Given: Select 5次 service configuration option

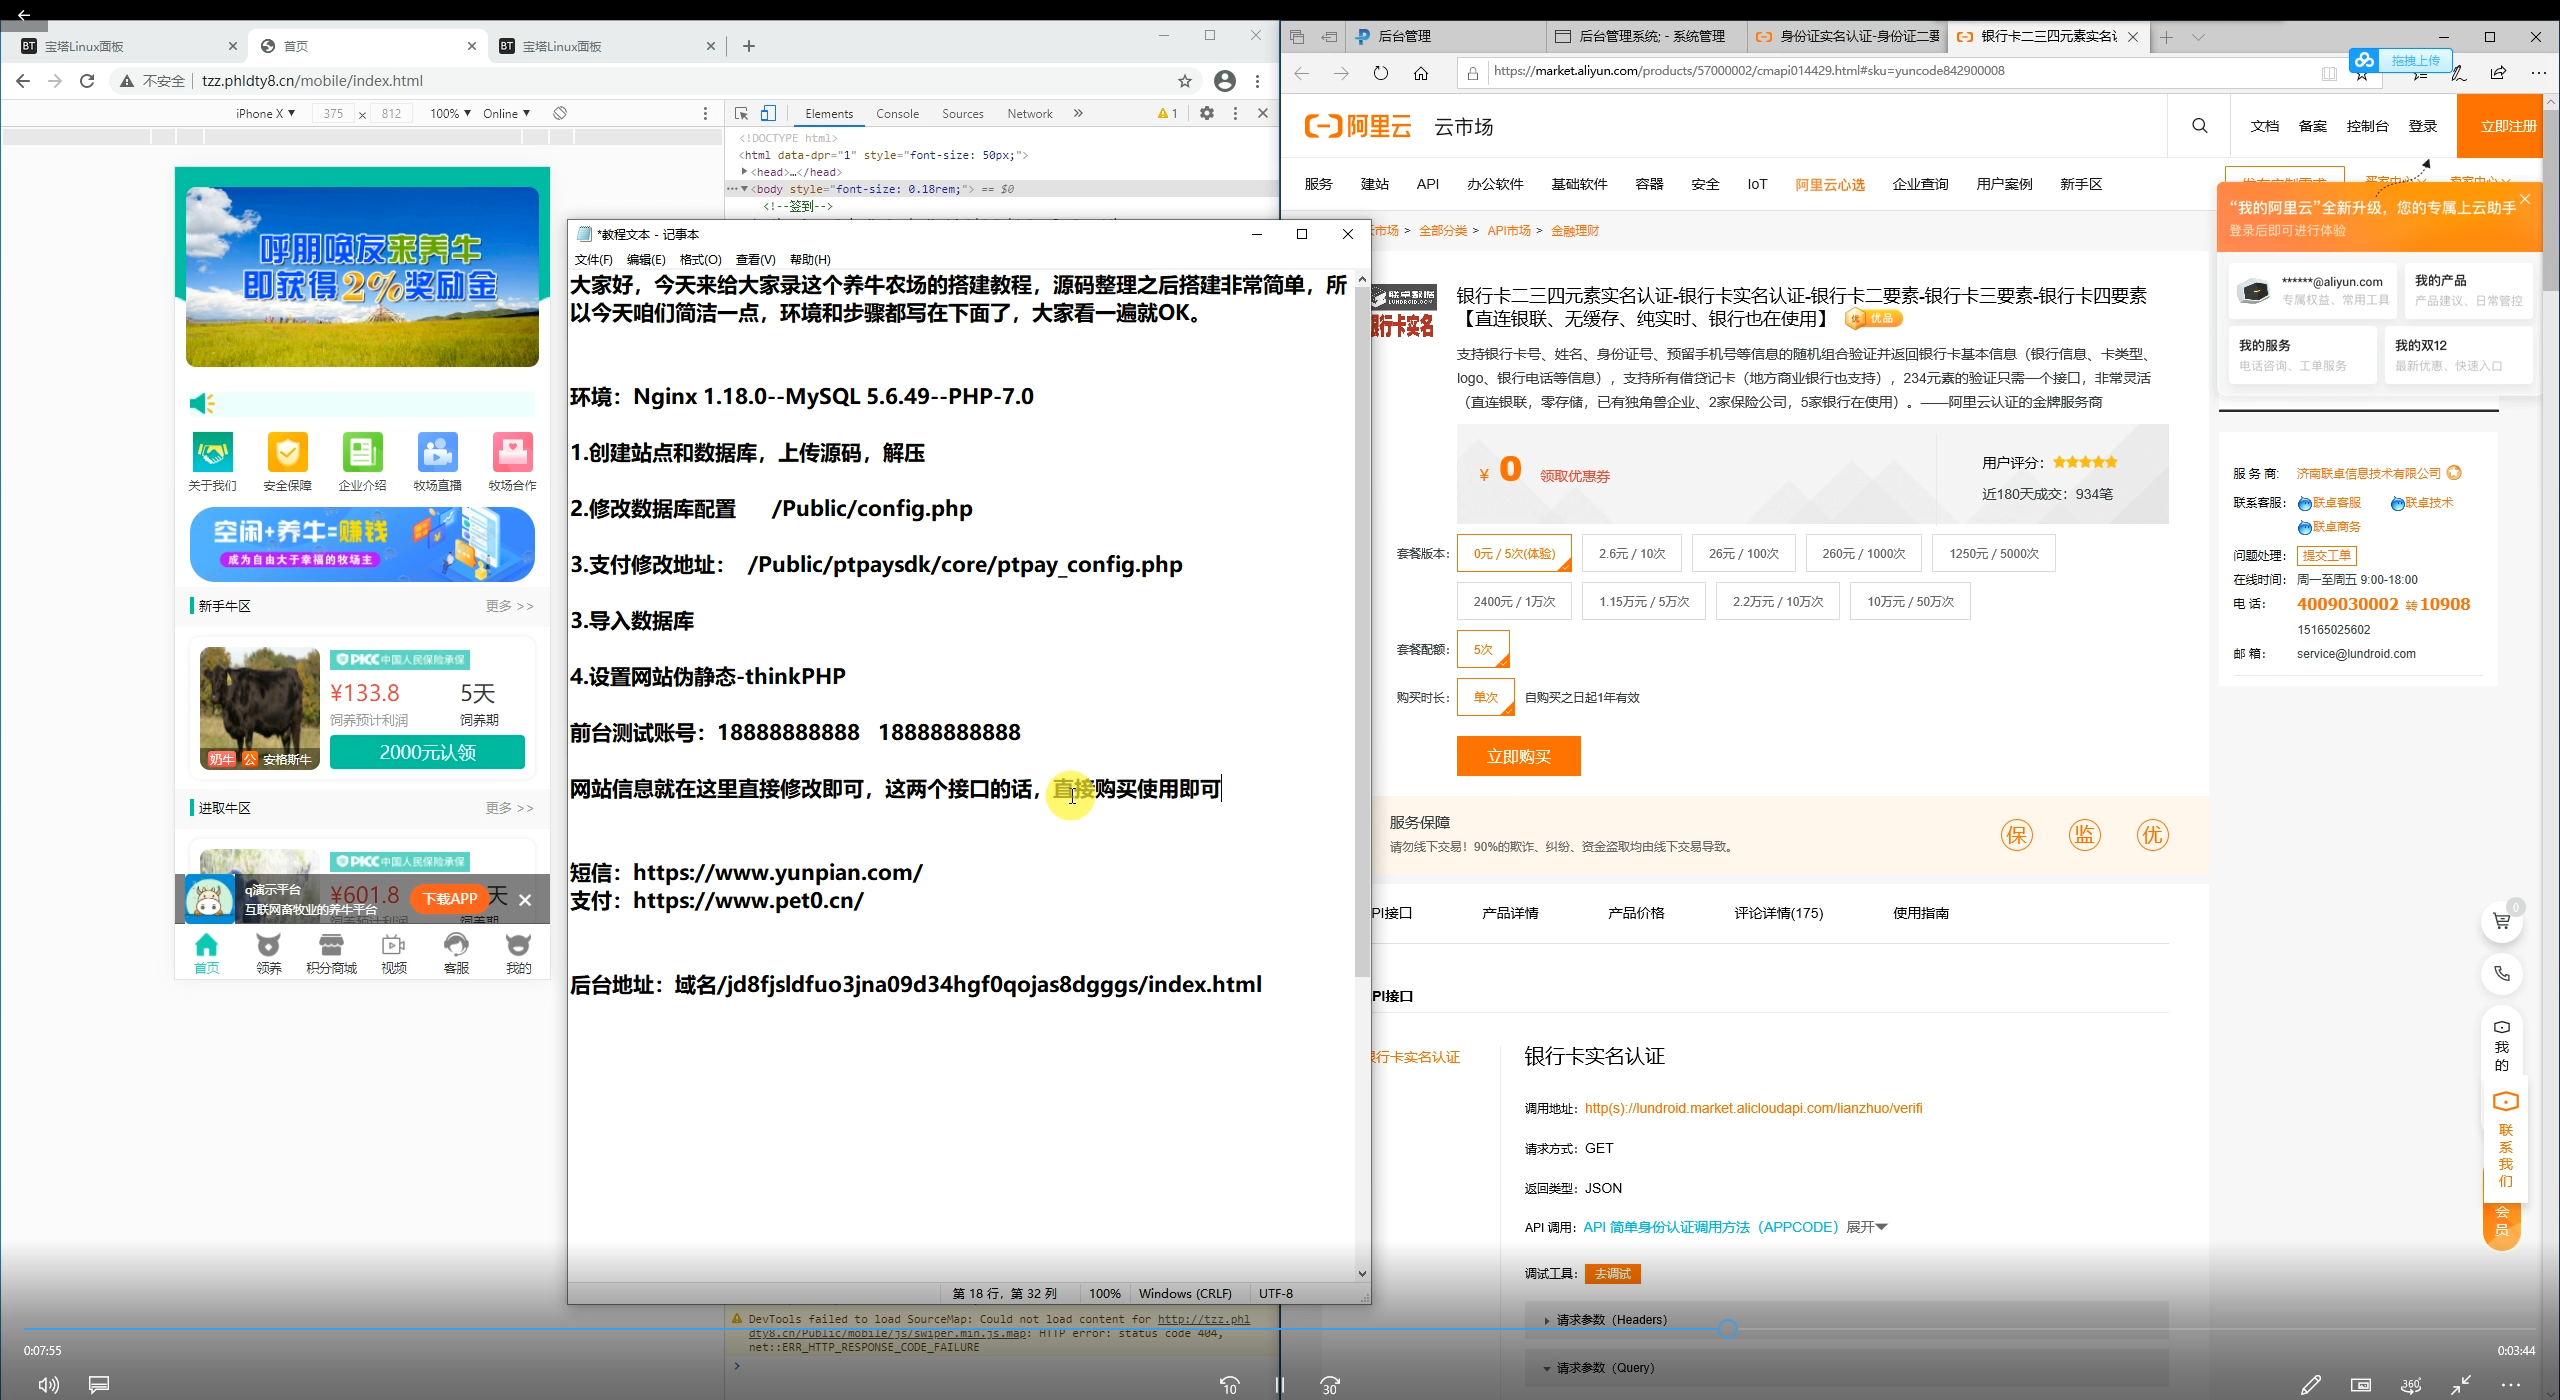Looking at the screenshot, I should point(1481,650).
